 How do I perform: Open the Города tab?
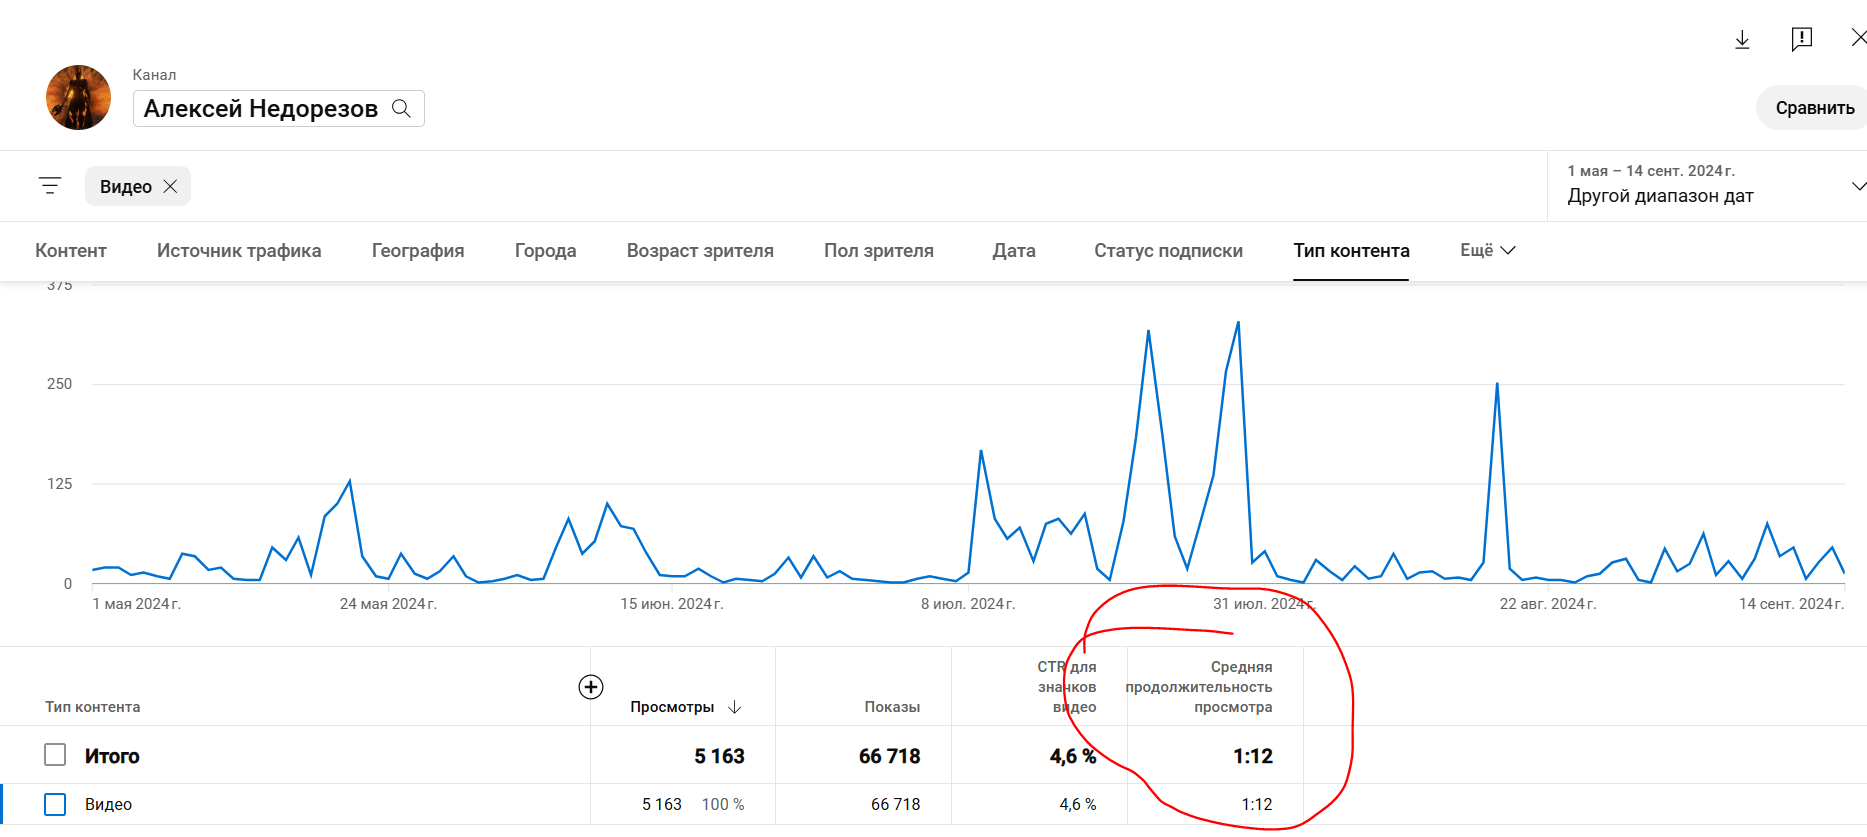[x=545, y=251]
